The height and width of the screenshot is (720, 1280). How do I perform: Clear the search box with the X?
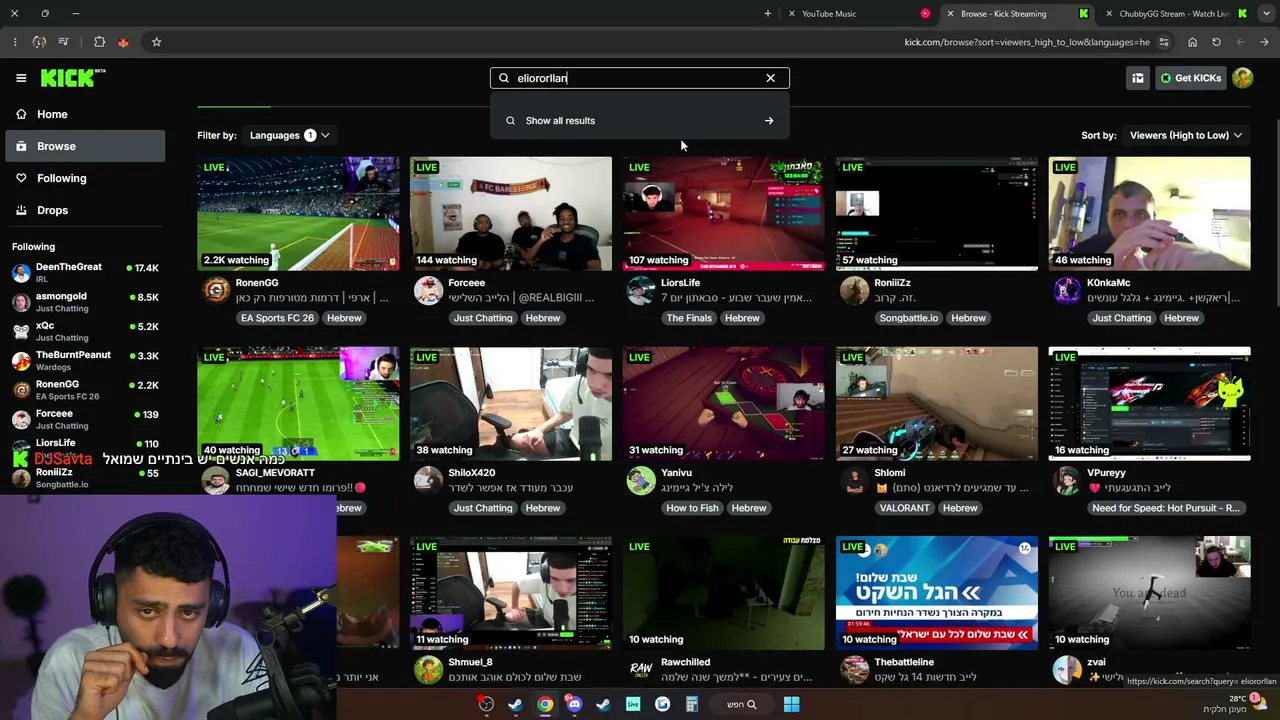point(770,78)
